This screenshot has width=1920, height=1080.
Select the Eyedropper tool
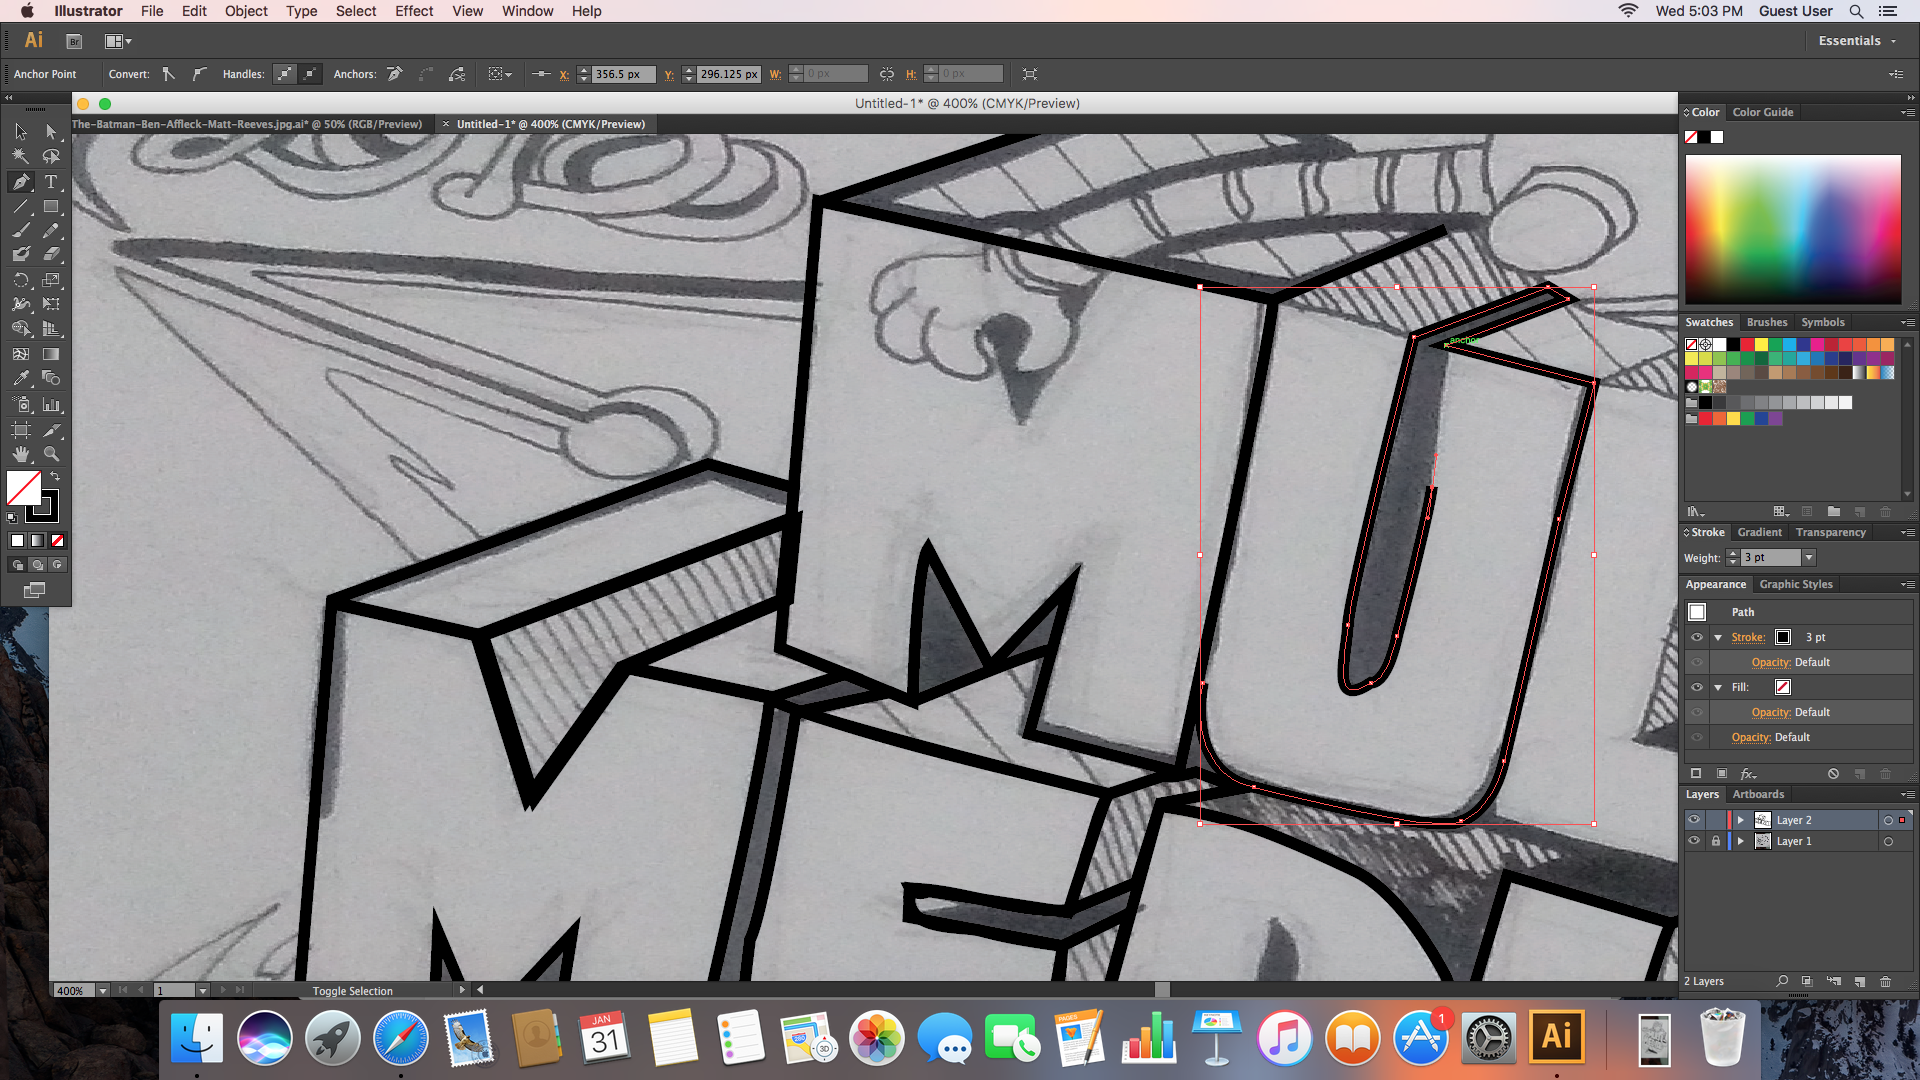pos(21,378)
